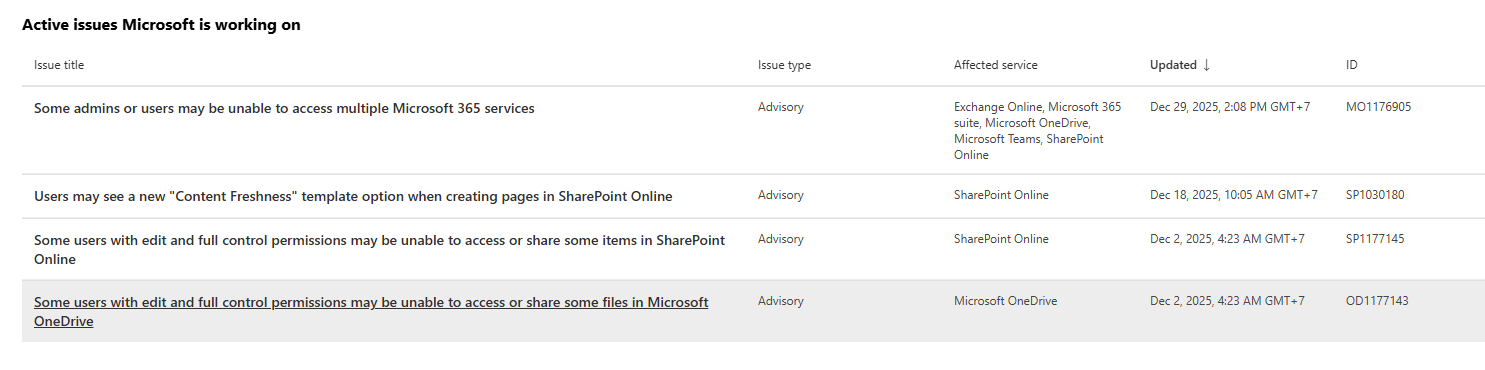Click the Exchange Online affected services list
The width and height of the screenshot is (1485, 370).
click(1037, 130)
